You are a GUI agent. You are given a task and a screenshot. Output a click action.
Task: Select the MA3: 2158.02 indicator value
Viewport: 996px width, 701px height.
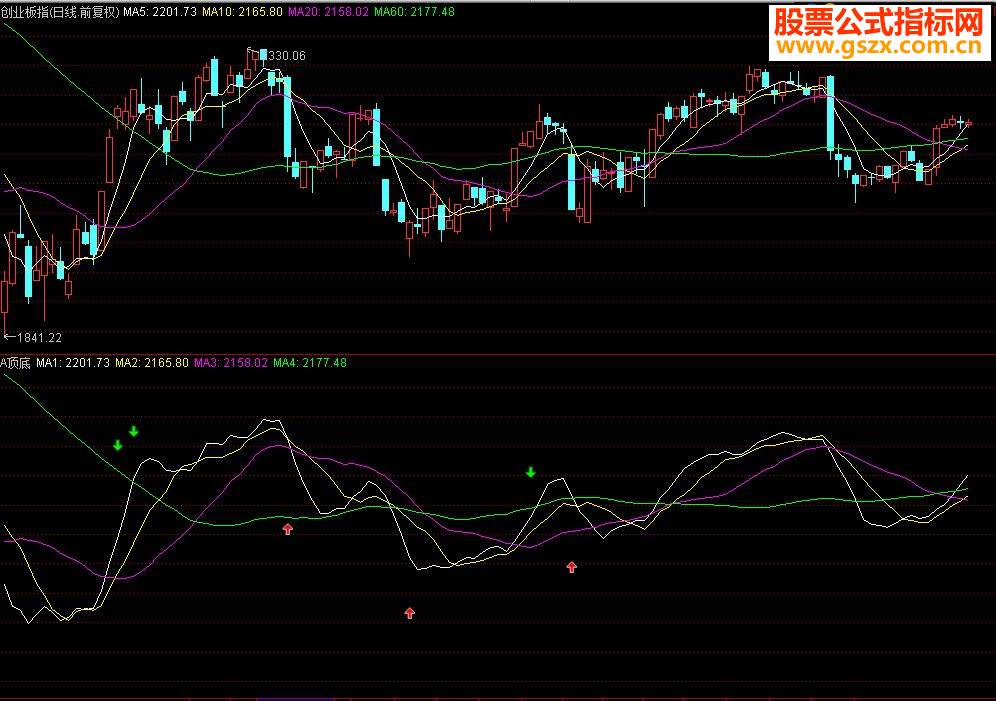coord(231,363)
